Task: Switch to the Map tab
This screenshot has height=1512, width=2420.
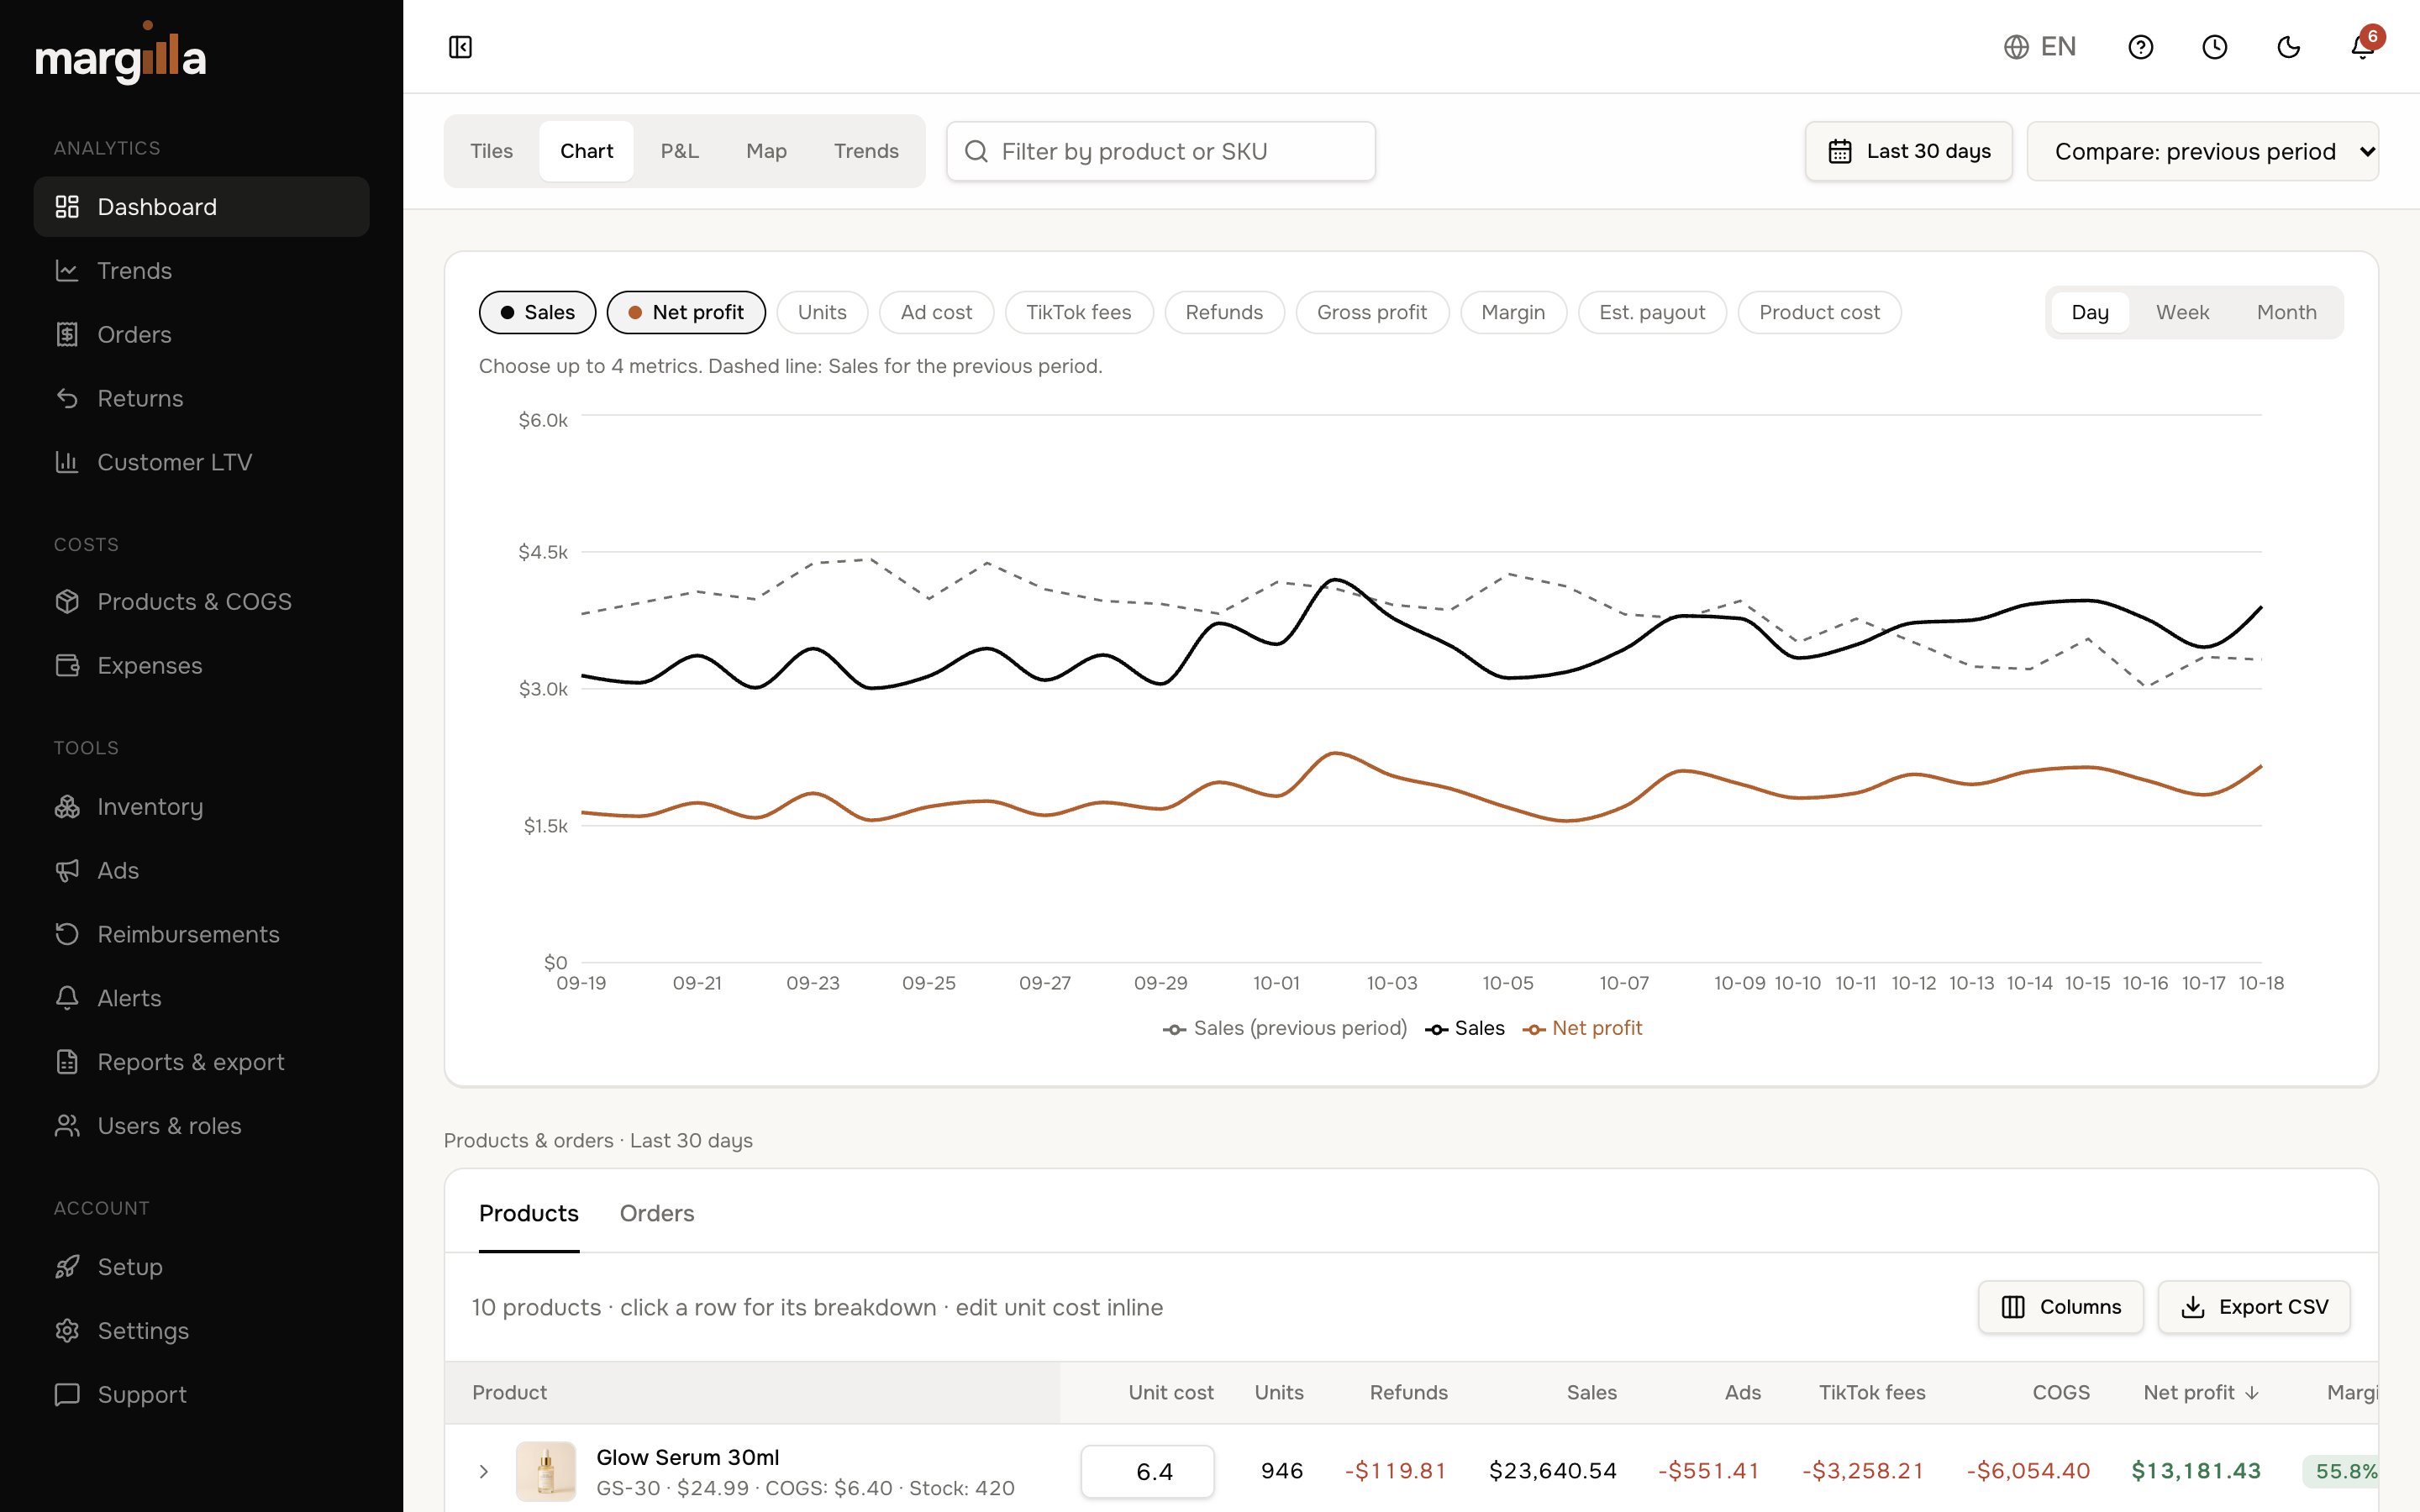Action: [x=766, y=151]
